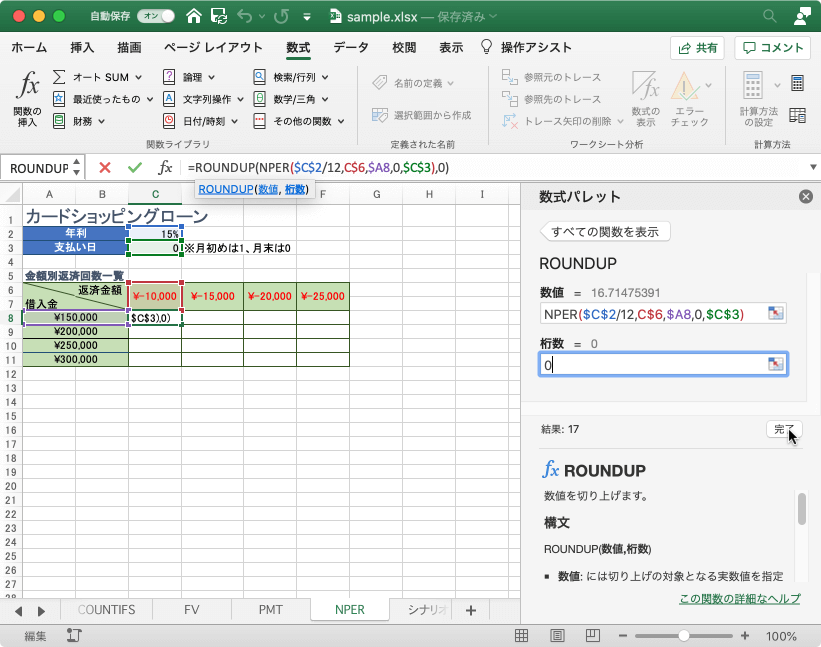
Task: Open file name saved-status dropdown chevron
Action: click(493, 17)
